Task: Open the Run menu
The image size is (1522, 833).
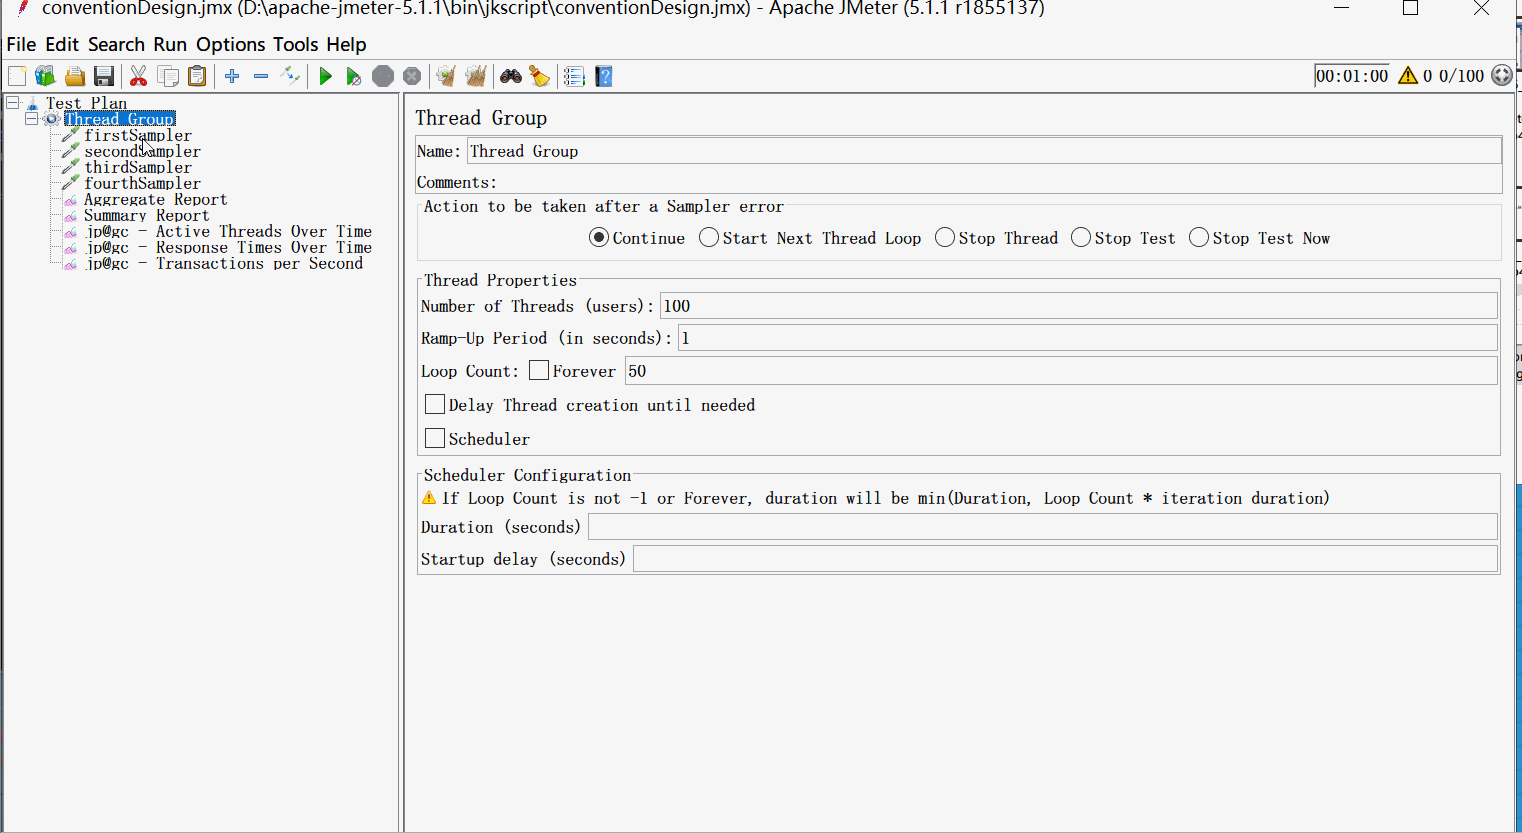Action: [170, 45]
